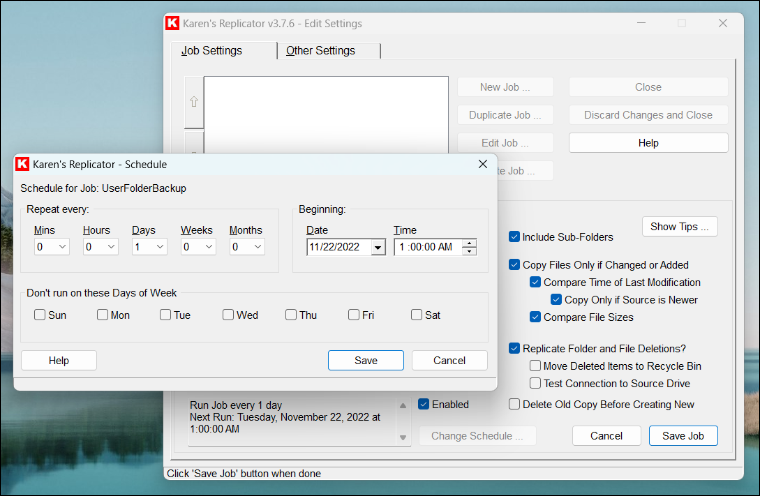Toggle the Enabled checkbox

[424, 404]
